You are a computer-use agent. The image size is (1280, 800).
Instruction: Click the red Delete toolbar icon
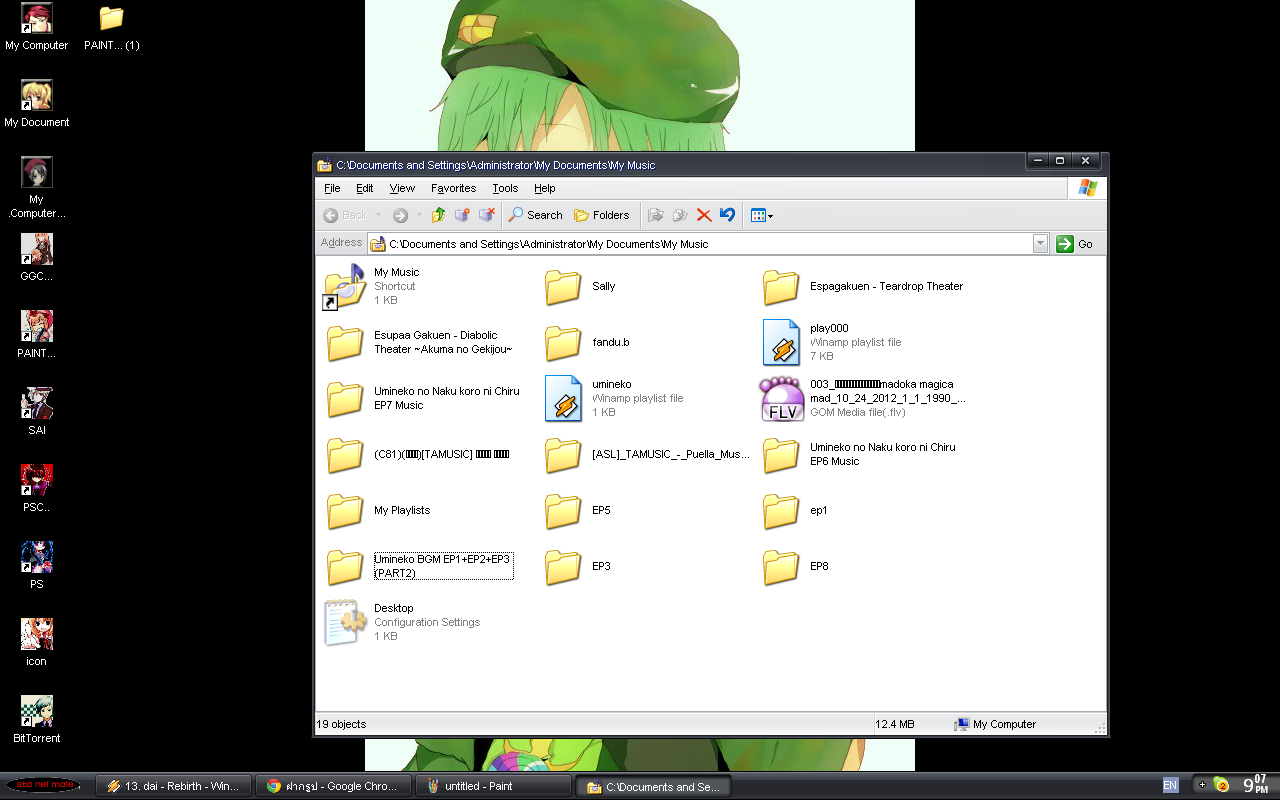(x=704, y=215)
